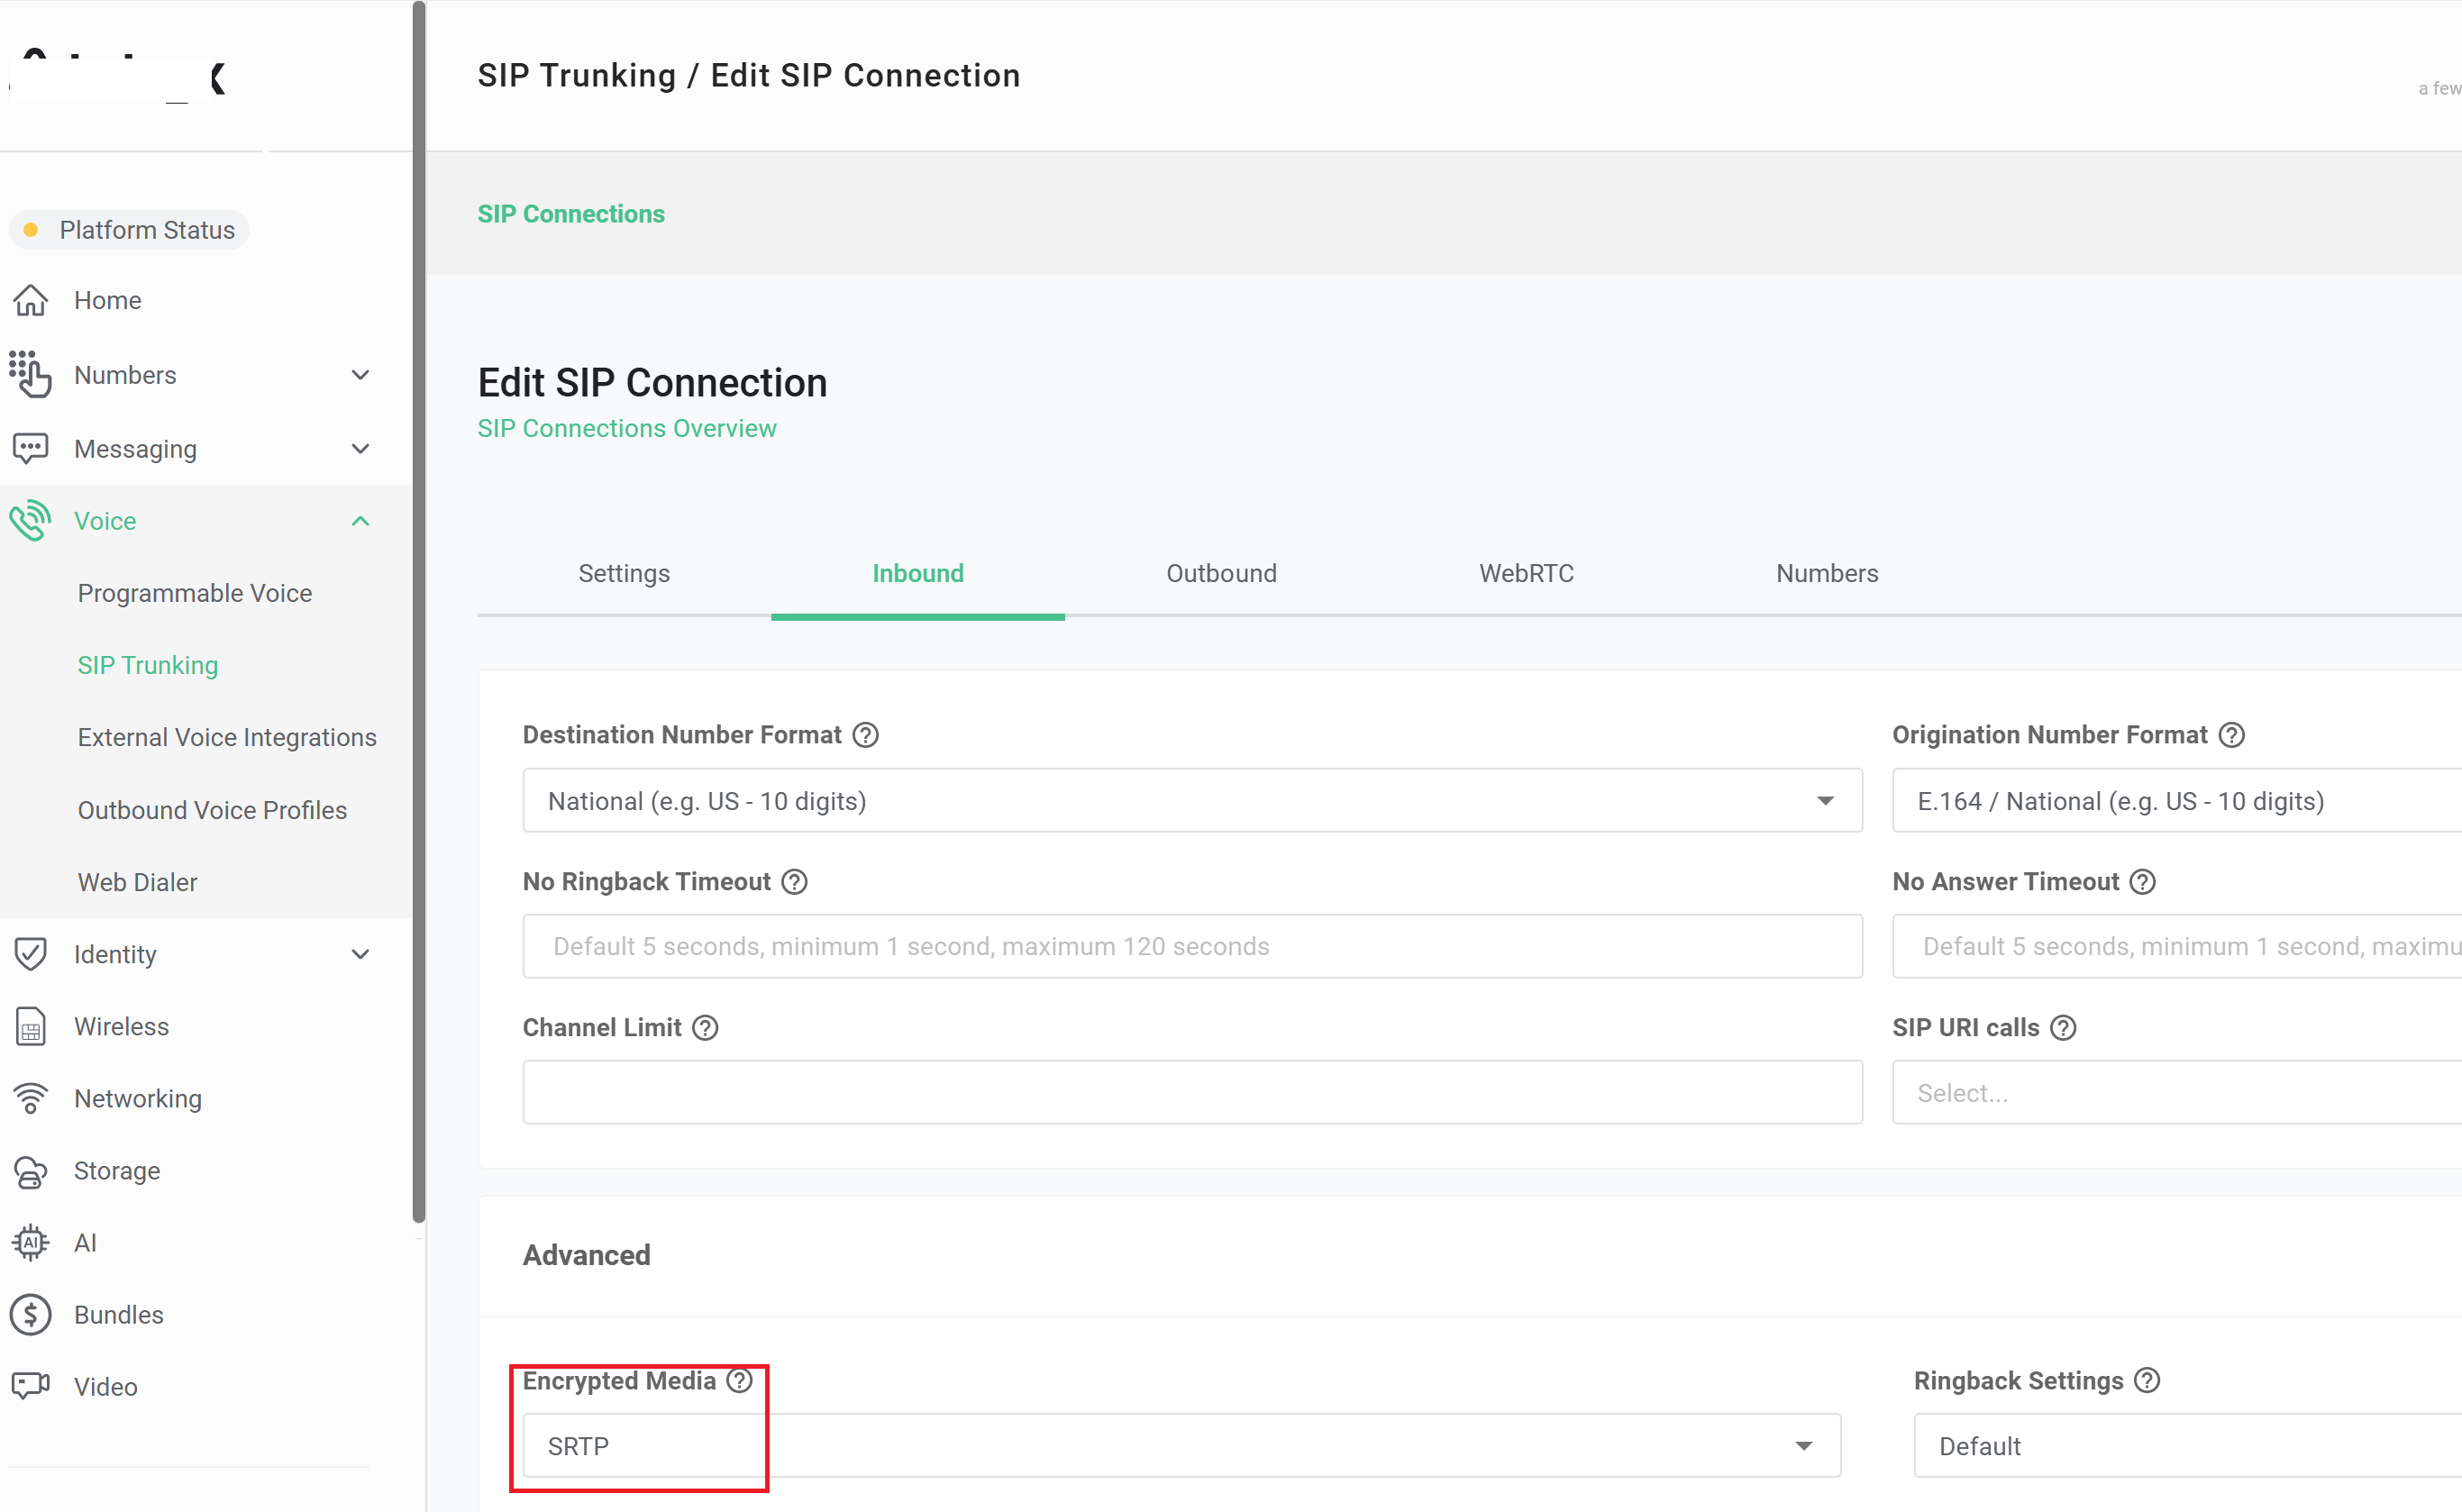Open Web Dialer in sidebar

[x=138, y=882]
